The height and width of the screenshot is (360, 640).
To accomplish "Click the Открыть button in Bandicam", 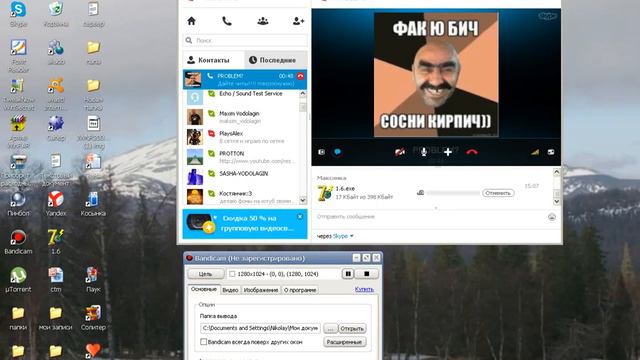I will tap(352, 328).
